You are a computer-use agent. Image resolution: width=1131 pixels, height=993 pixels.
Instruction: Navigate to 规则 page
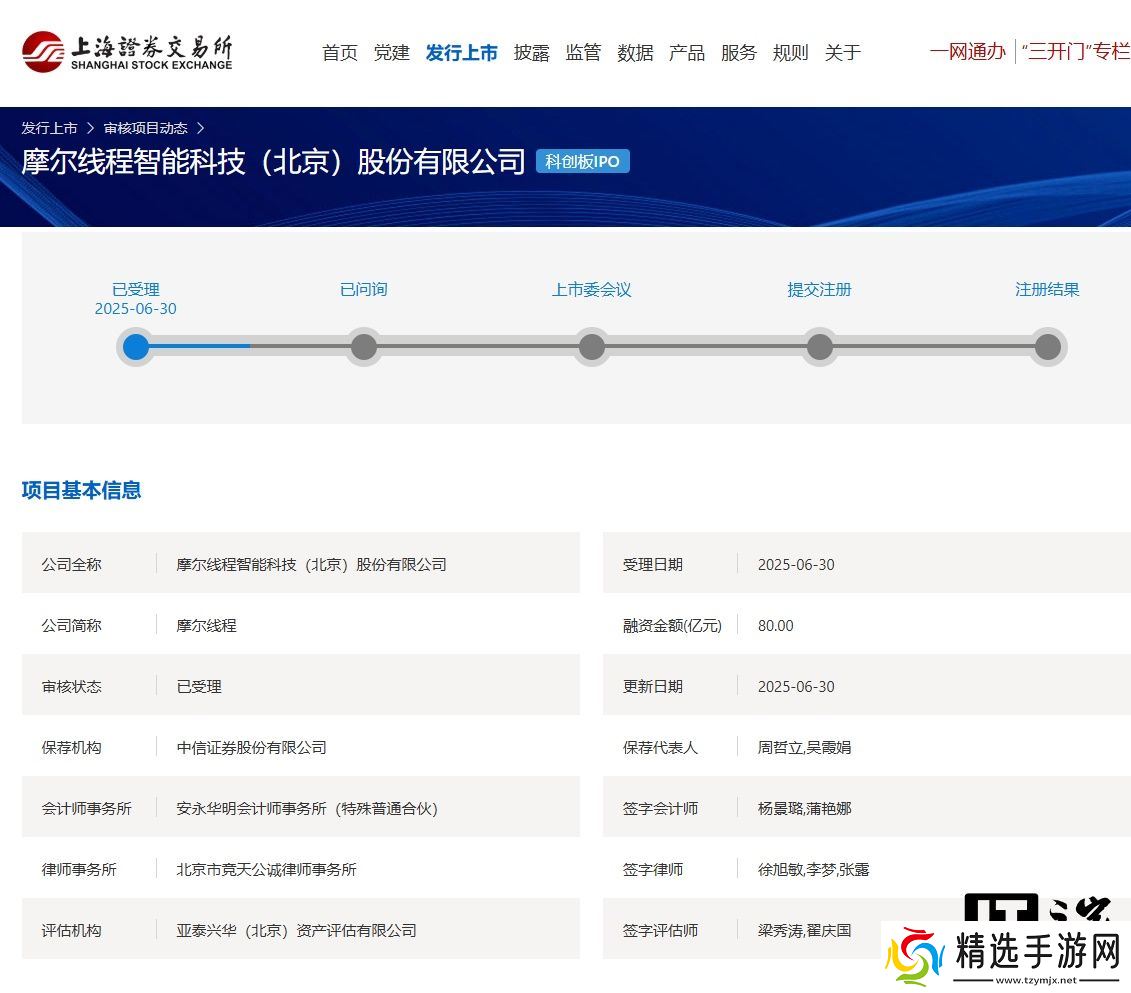click(x=790, y=53)
